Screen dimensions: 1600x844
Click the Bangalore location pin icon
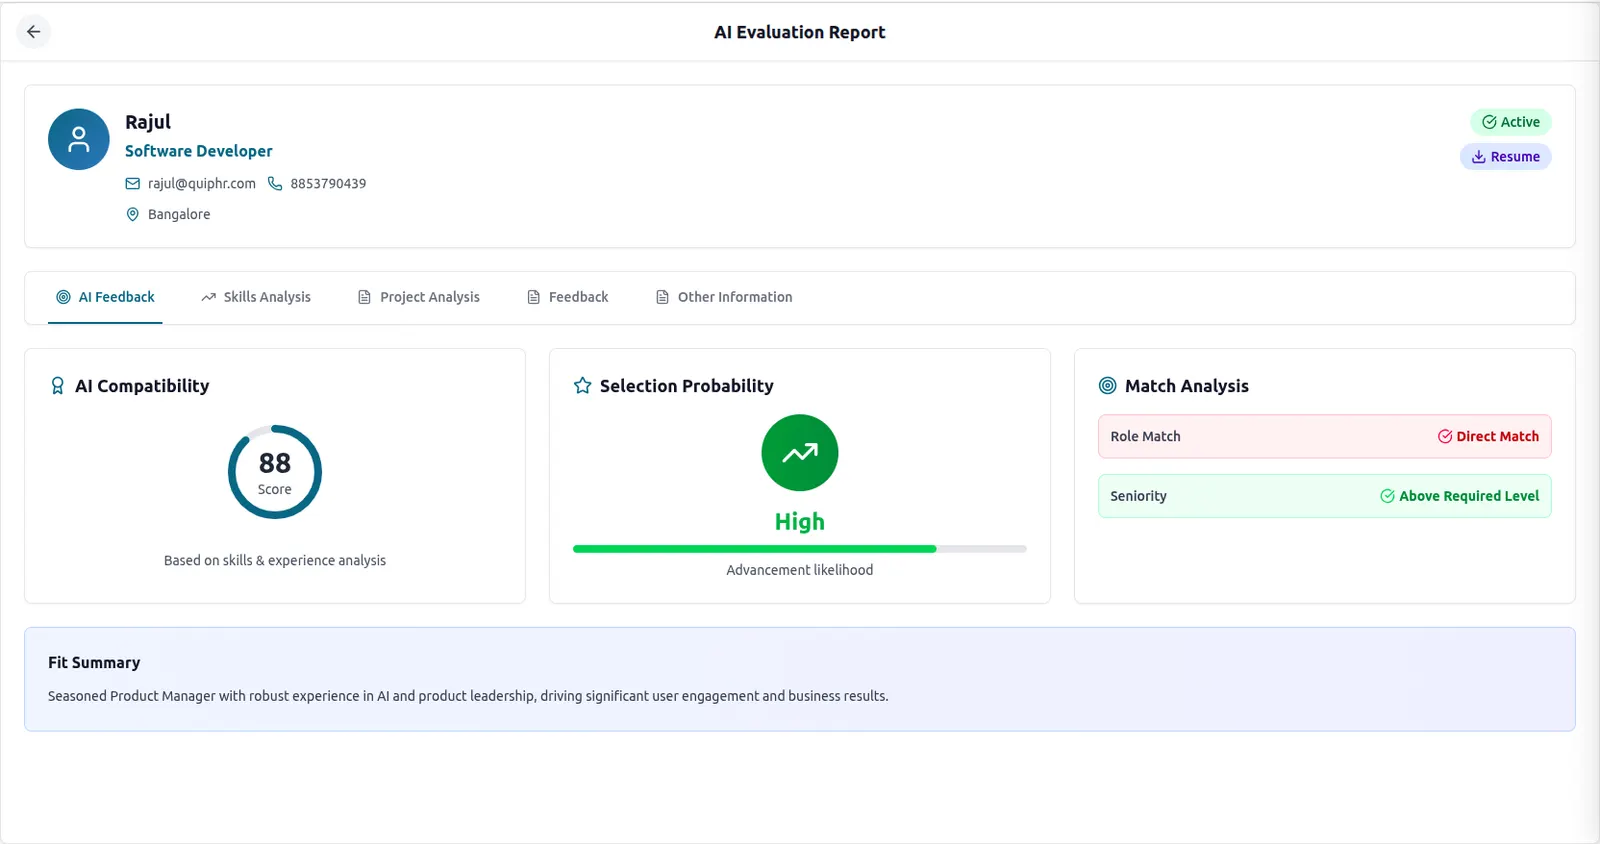point(132,214)
